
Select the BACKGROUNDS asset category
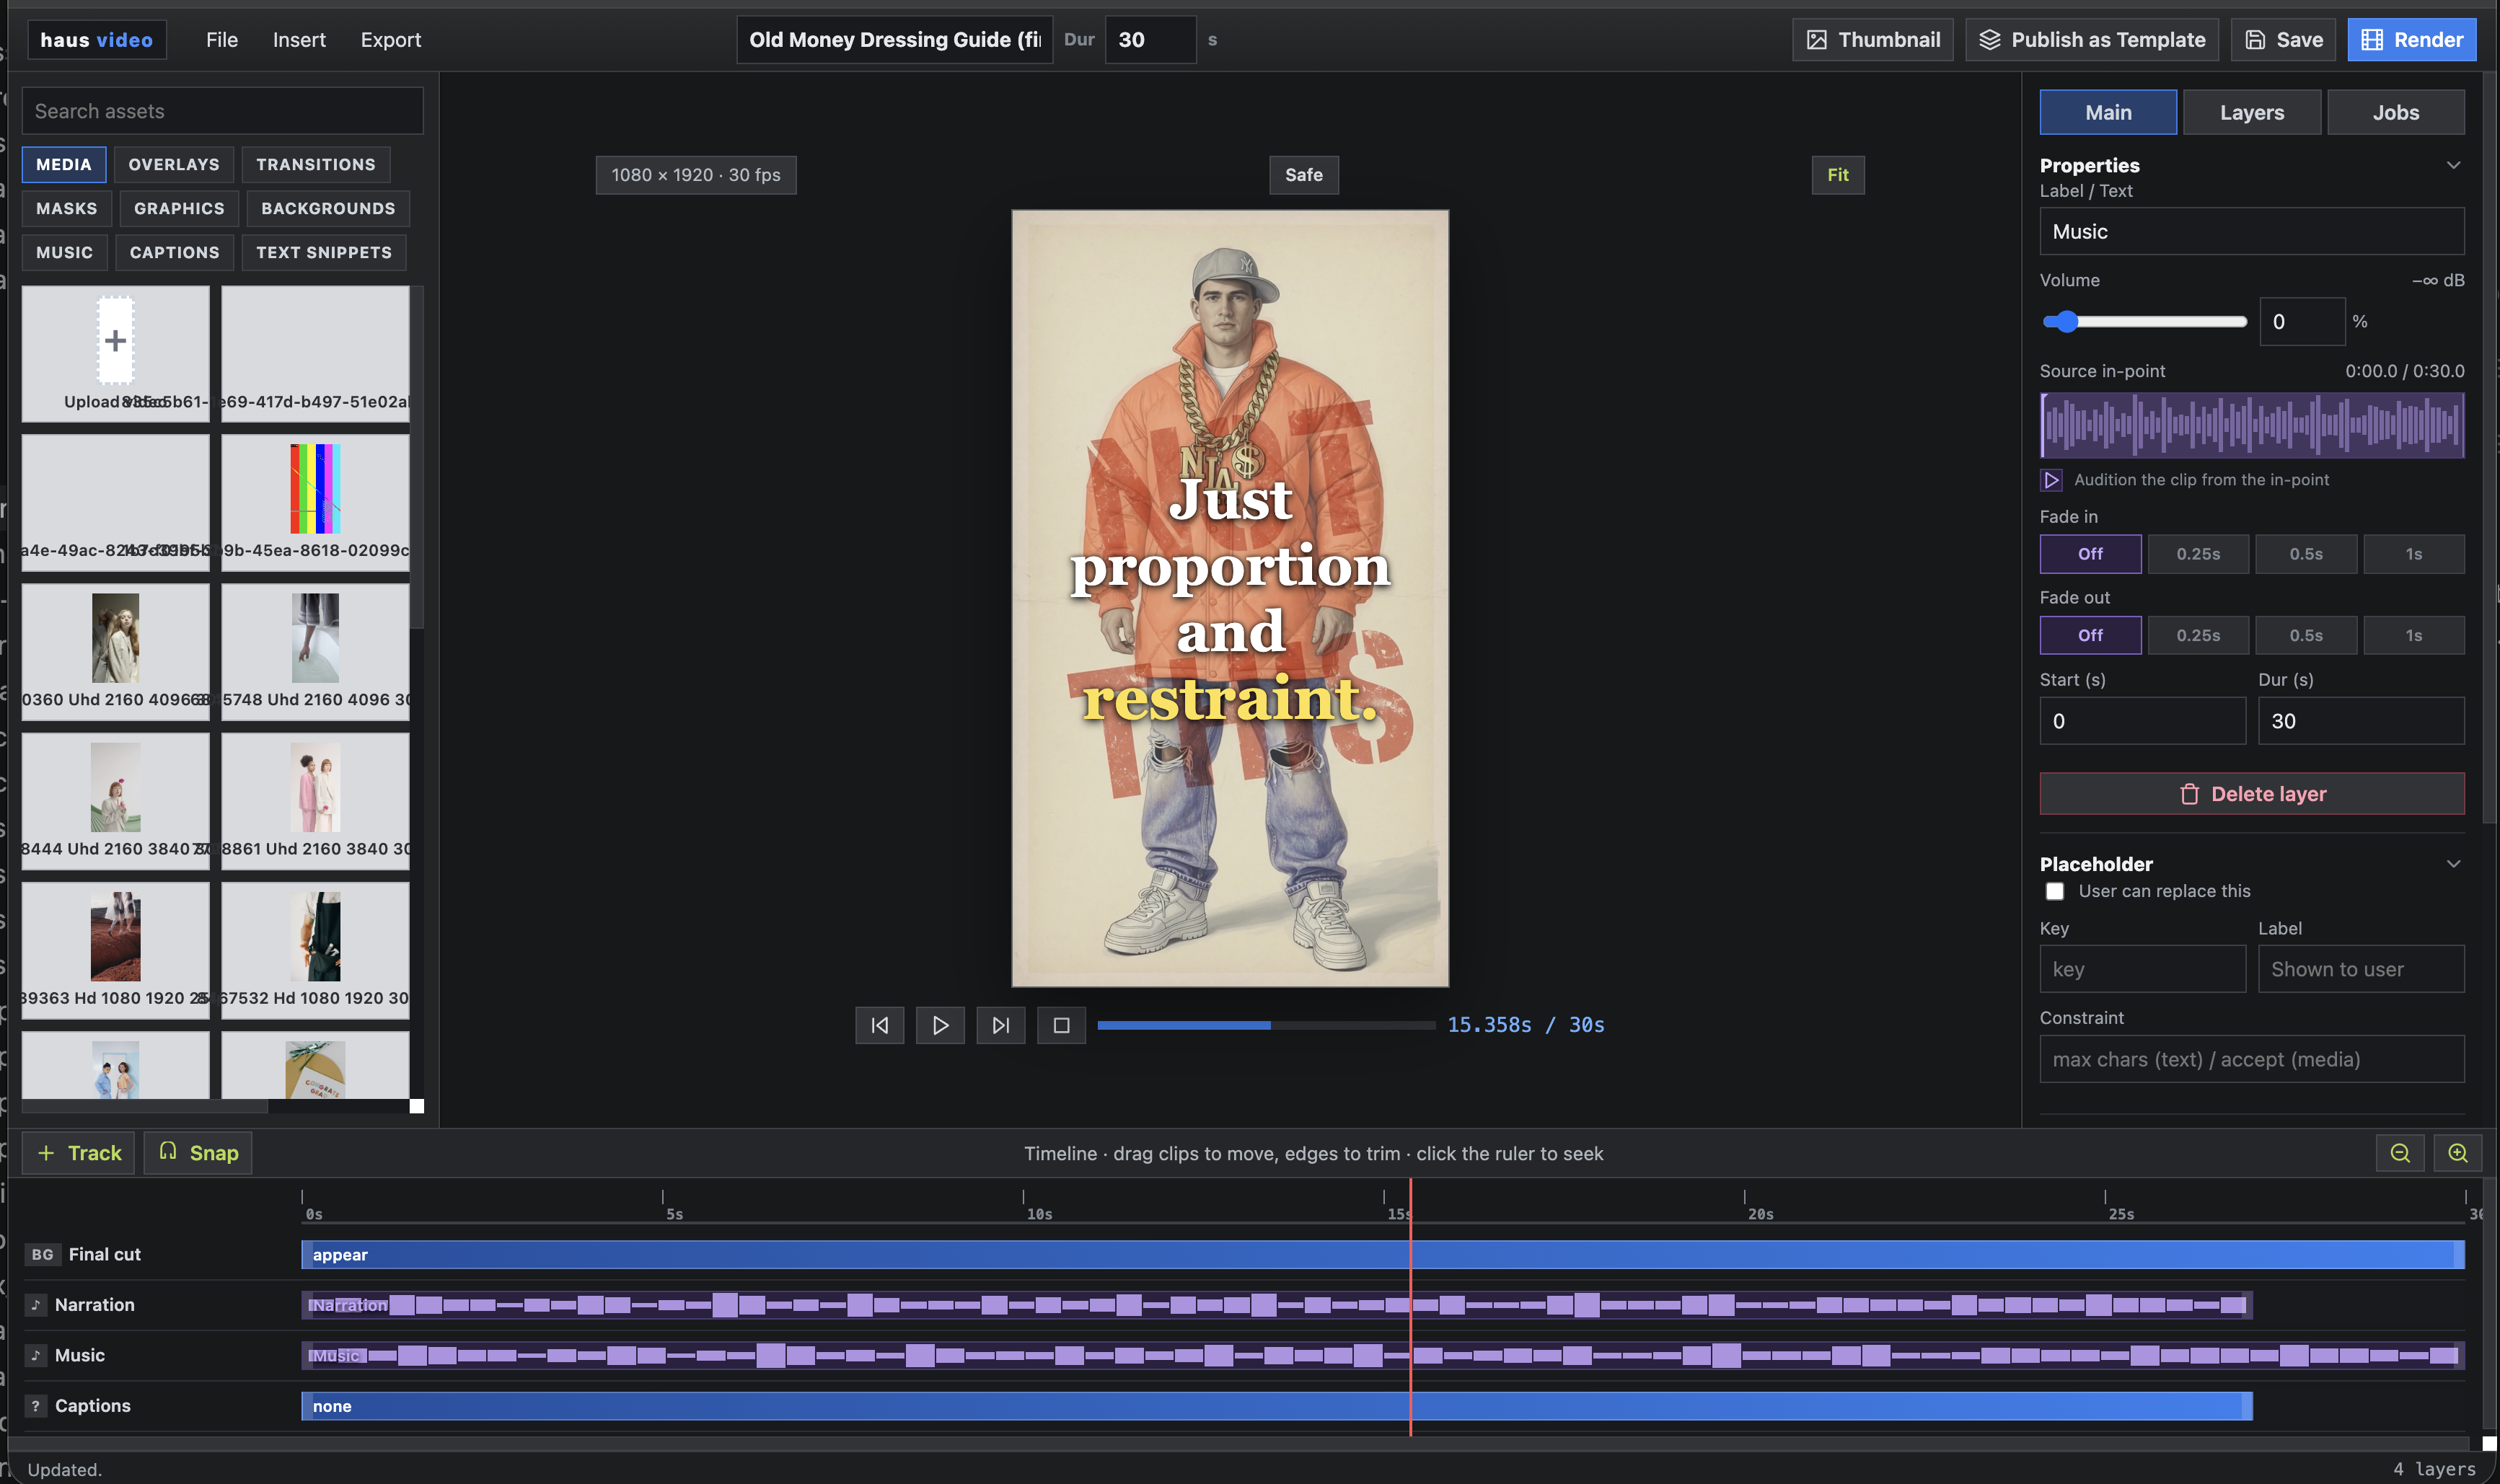point(328,209)
